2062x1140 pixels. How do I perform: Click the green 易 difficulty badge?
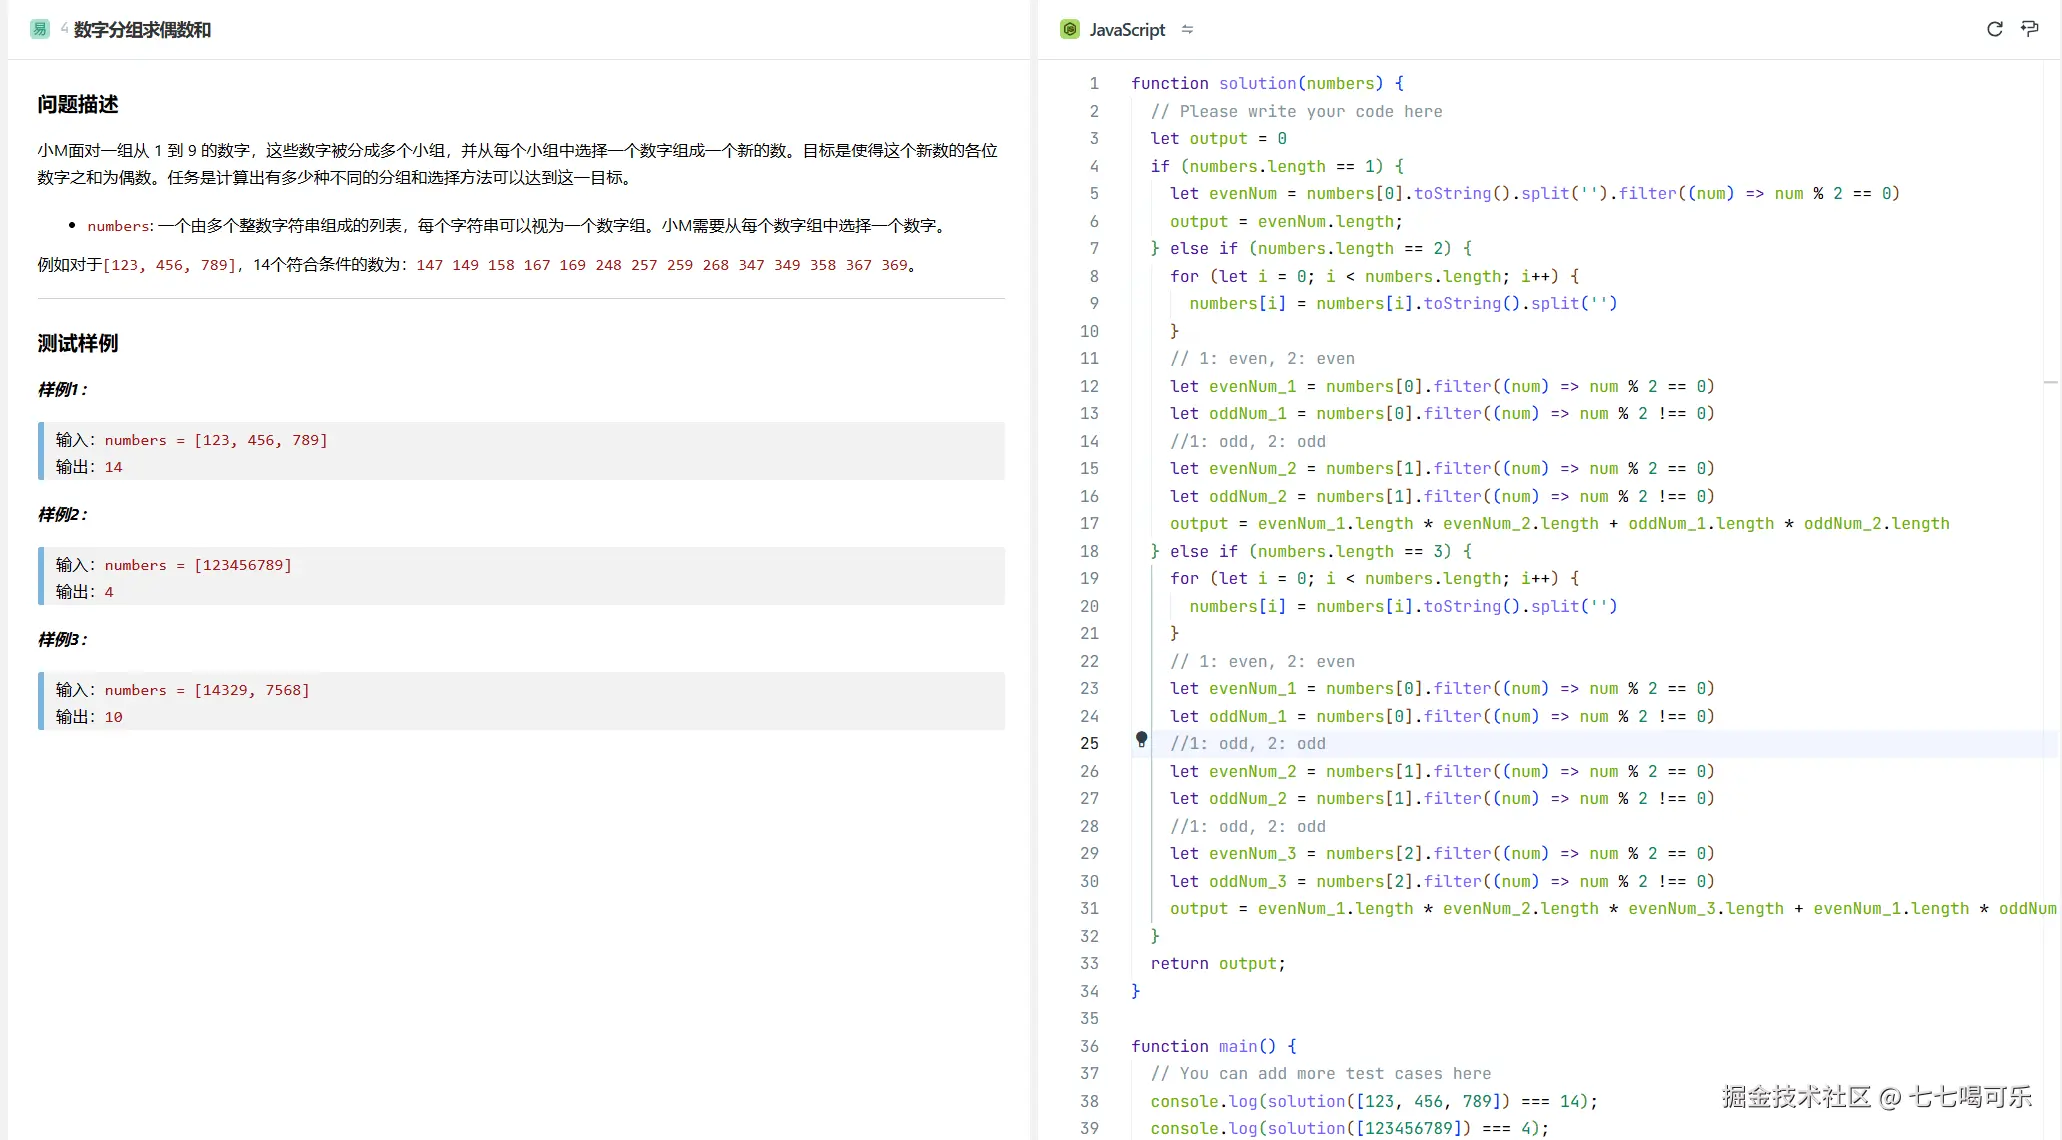click(38, 29)
